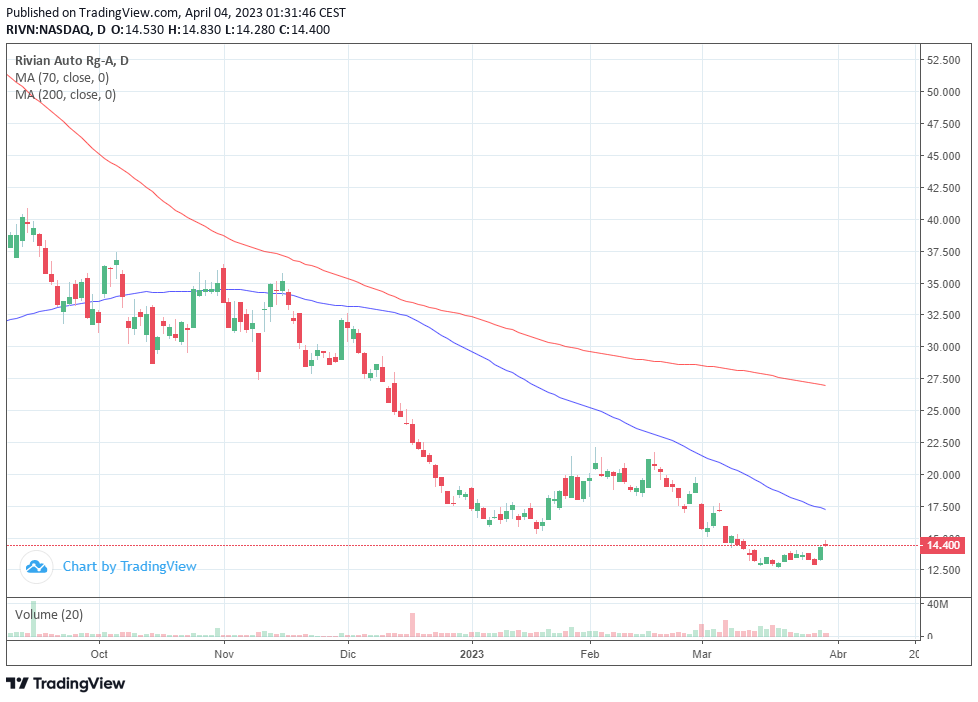Click the 35.000 price axis label

pos(943,284)
